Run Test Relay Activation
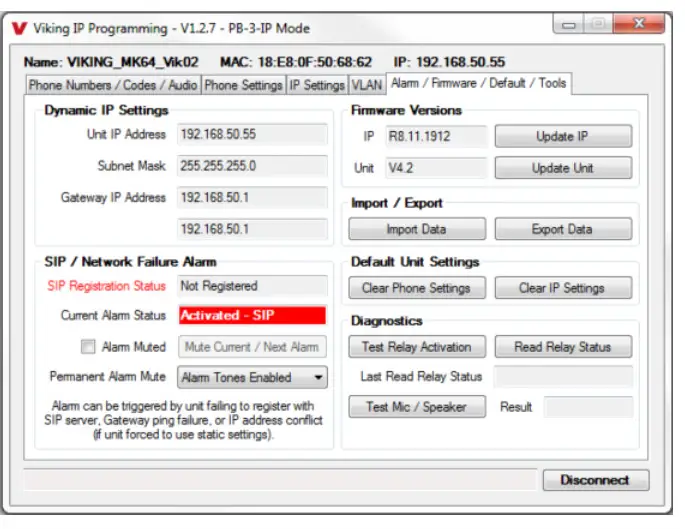 pos(417,347)
